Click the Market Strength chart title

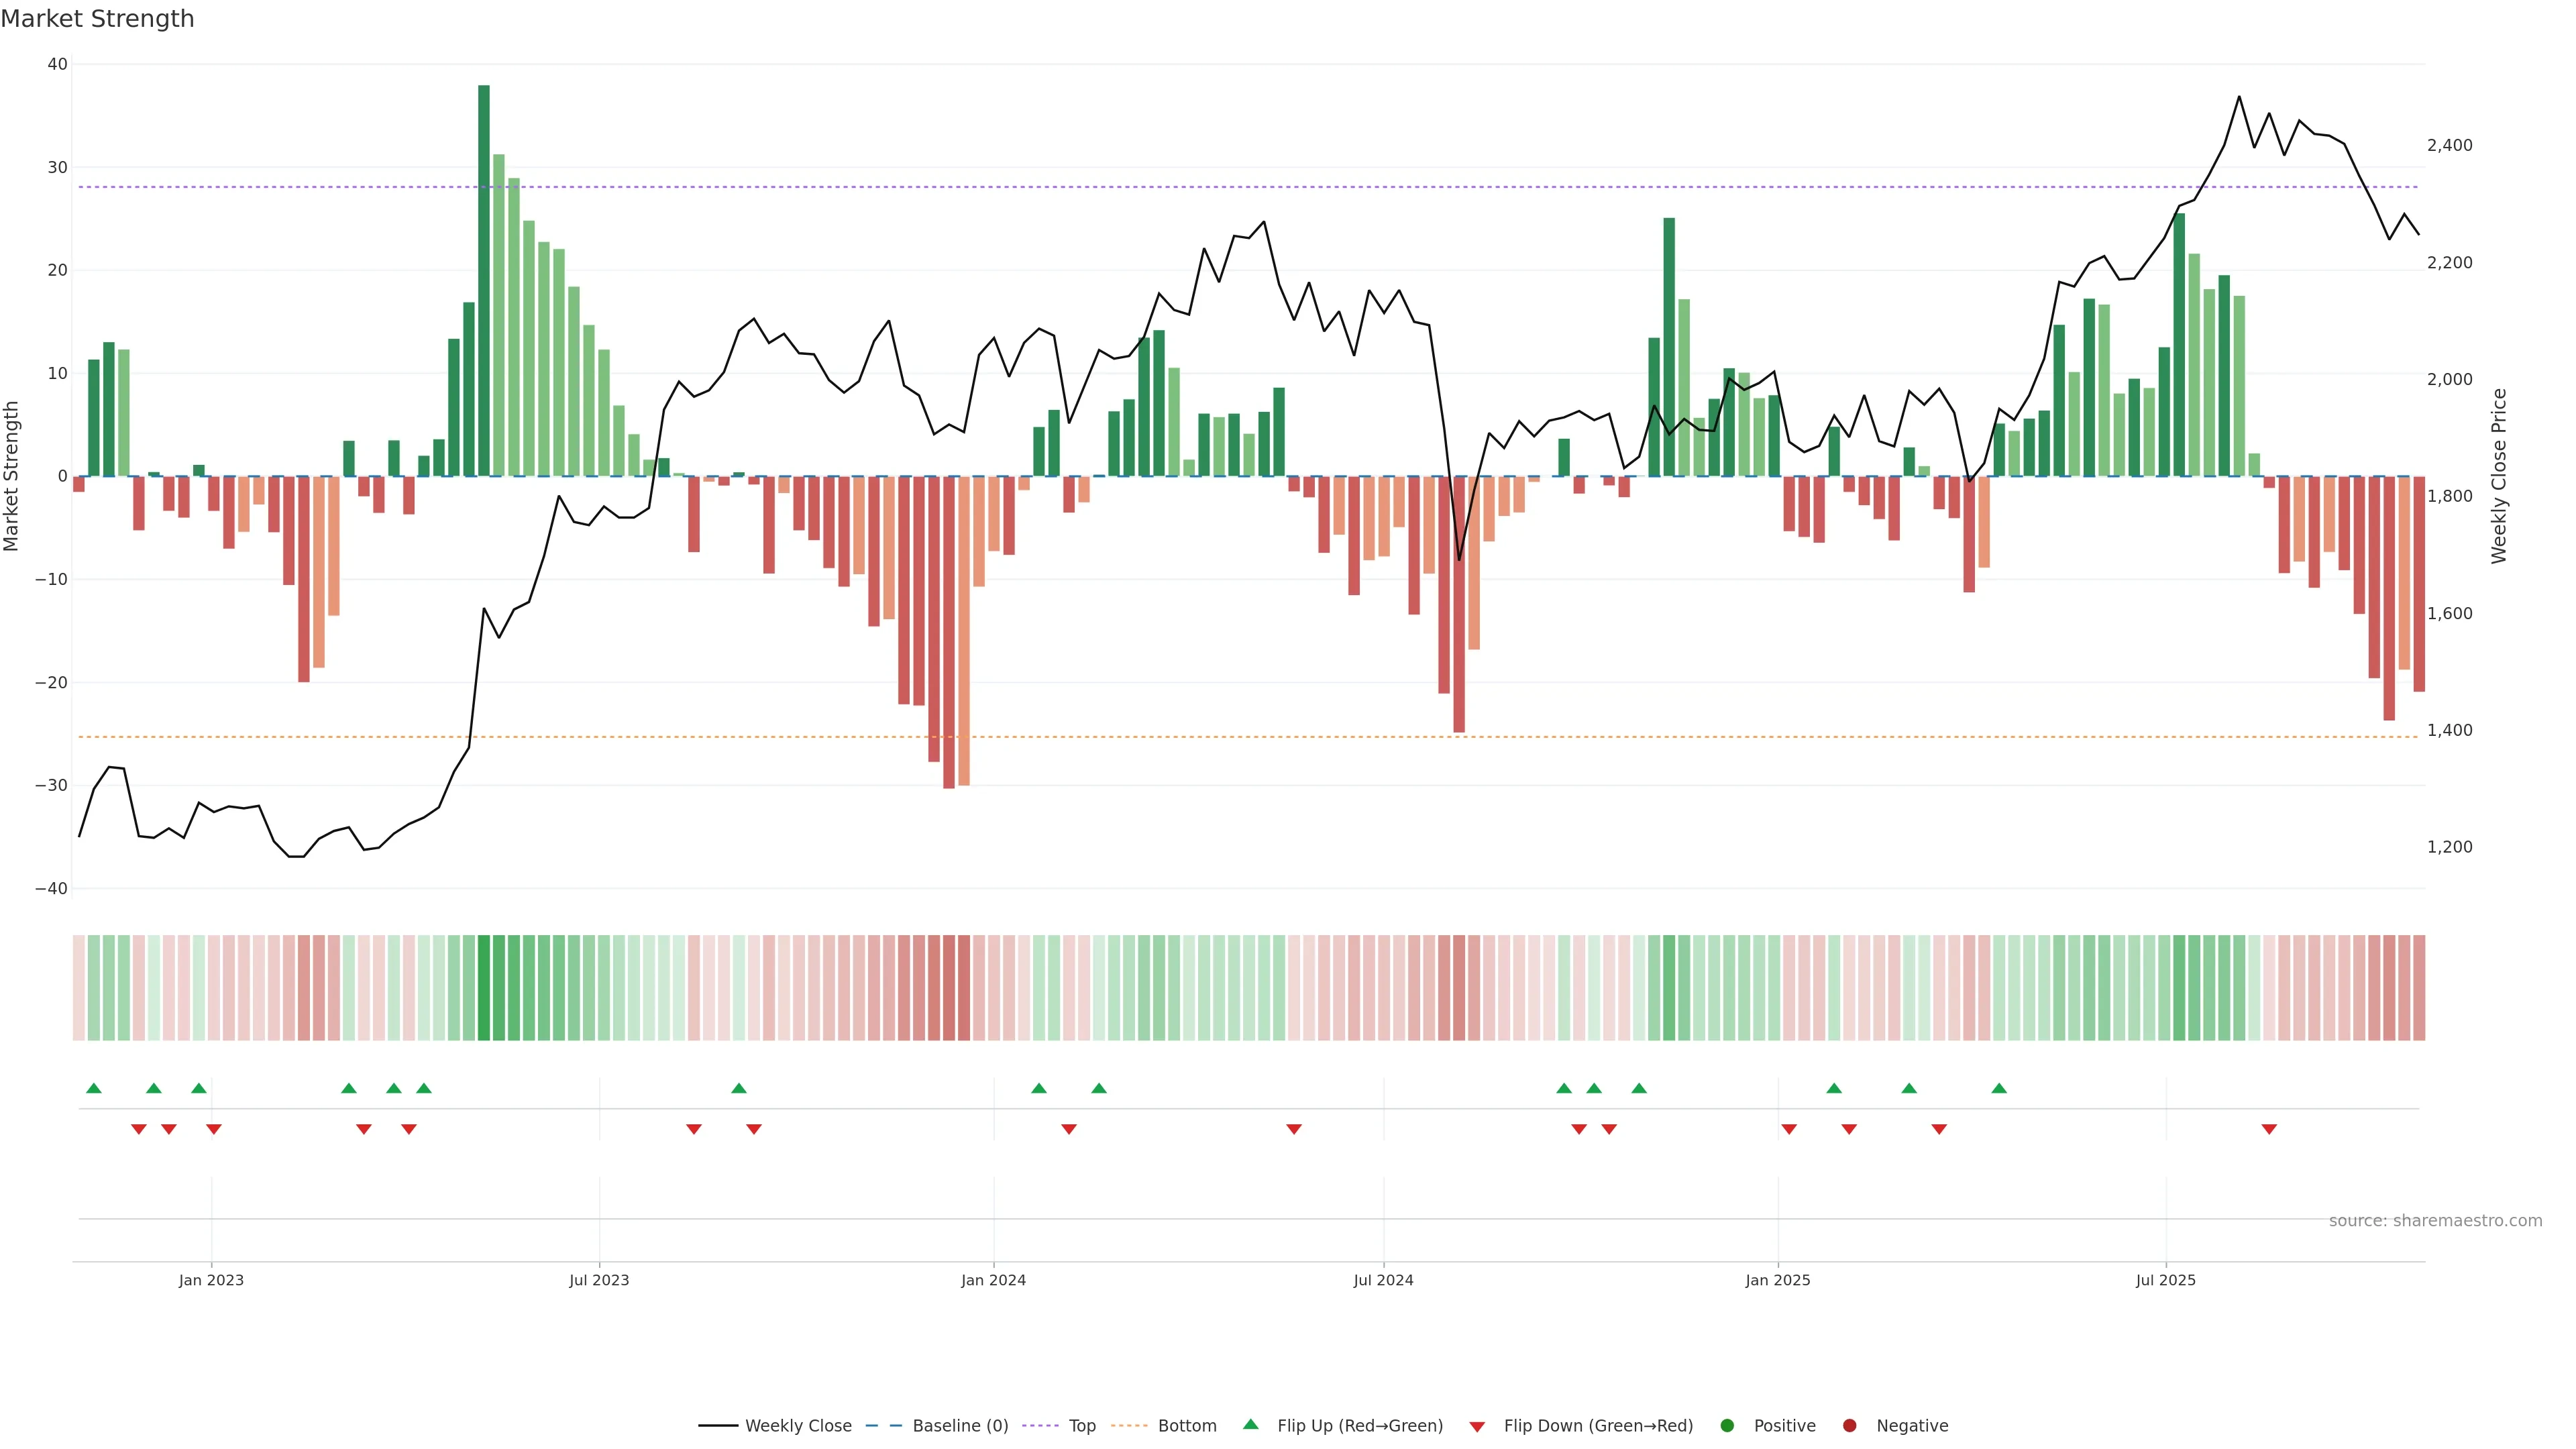(x=97, y=19)
